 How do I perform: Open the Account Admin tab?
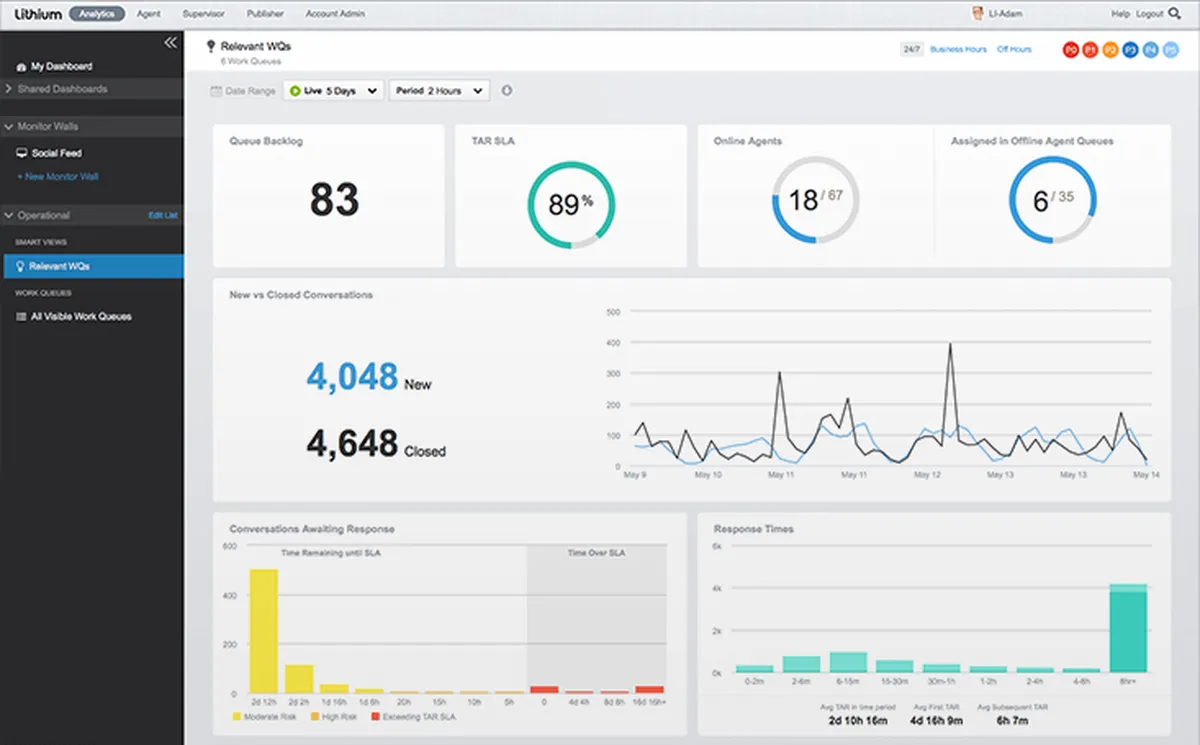coord(337,14)
